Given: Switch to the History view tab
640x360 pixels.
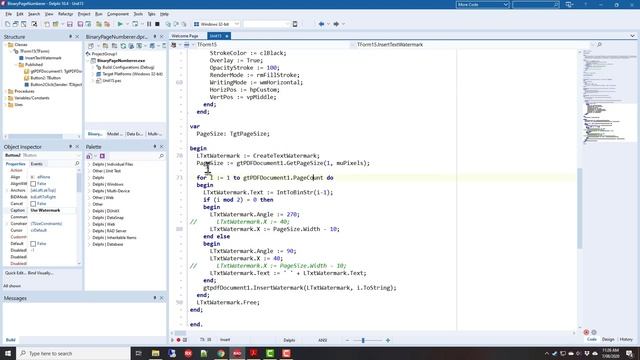Looking at the screenshot, I should tap(626, 339).
